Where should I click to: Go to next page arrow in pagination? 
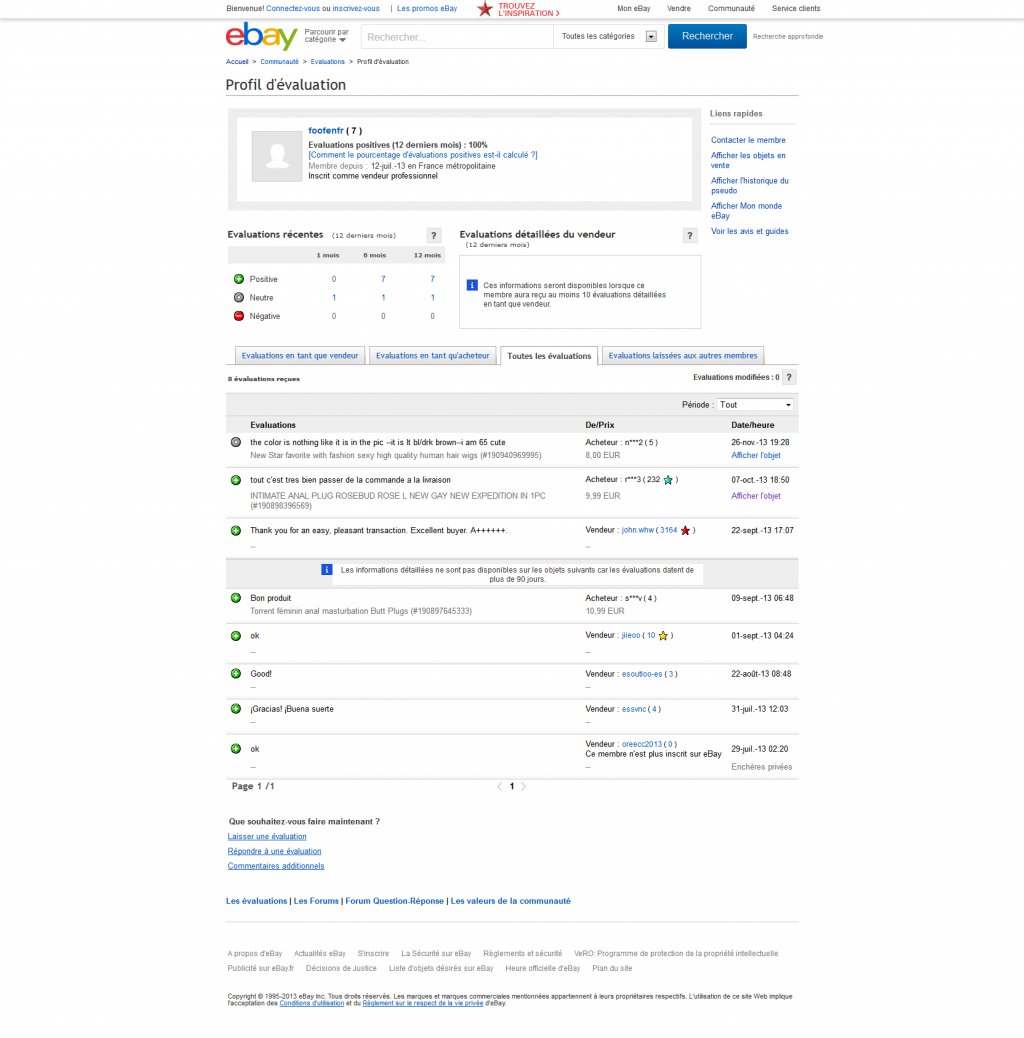(x=524, y=786)
